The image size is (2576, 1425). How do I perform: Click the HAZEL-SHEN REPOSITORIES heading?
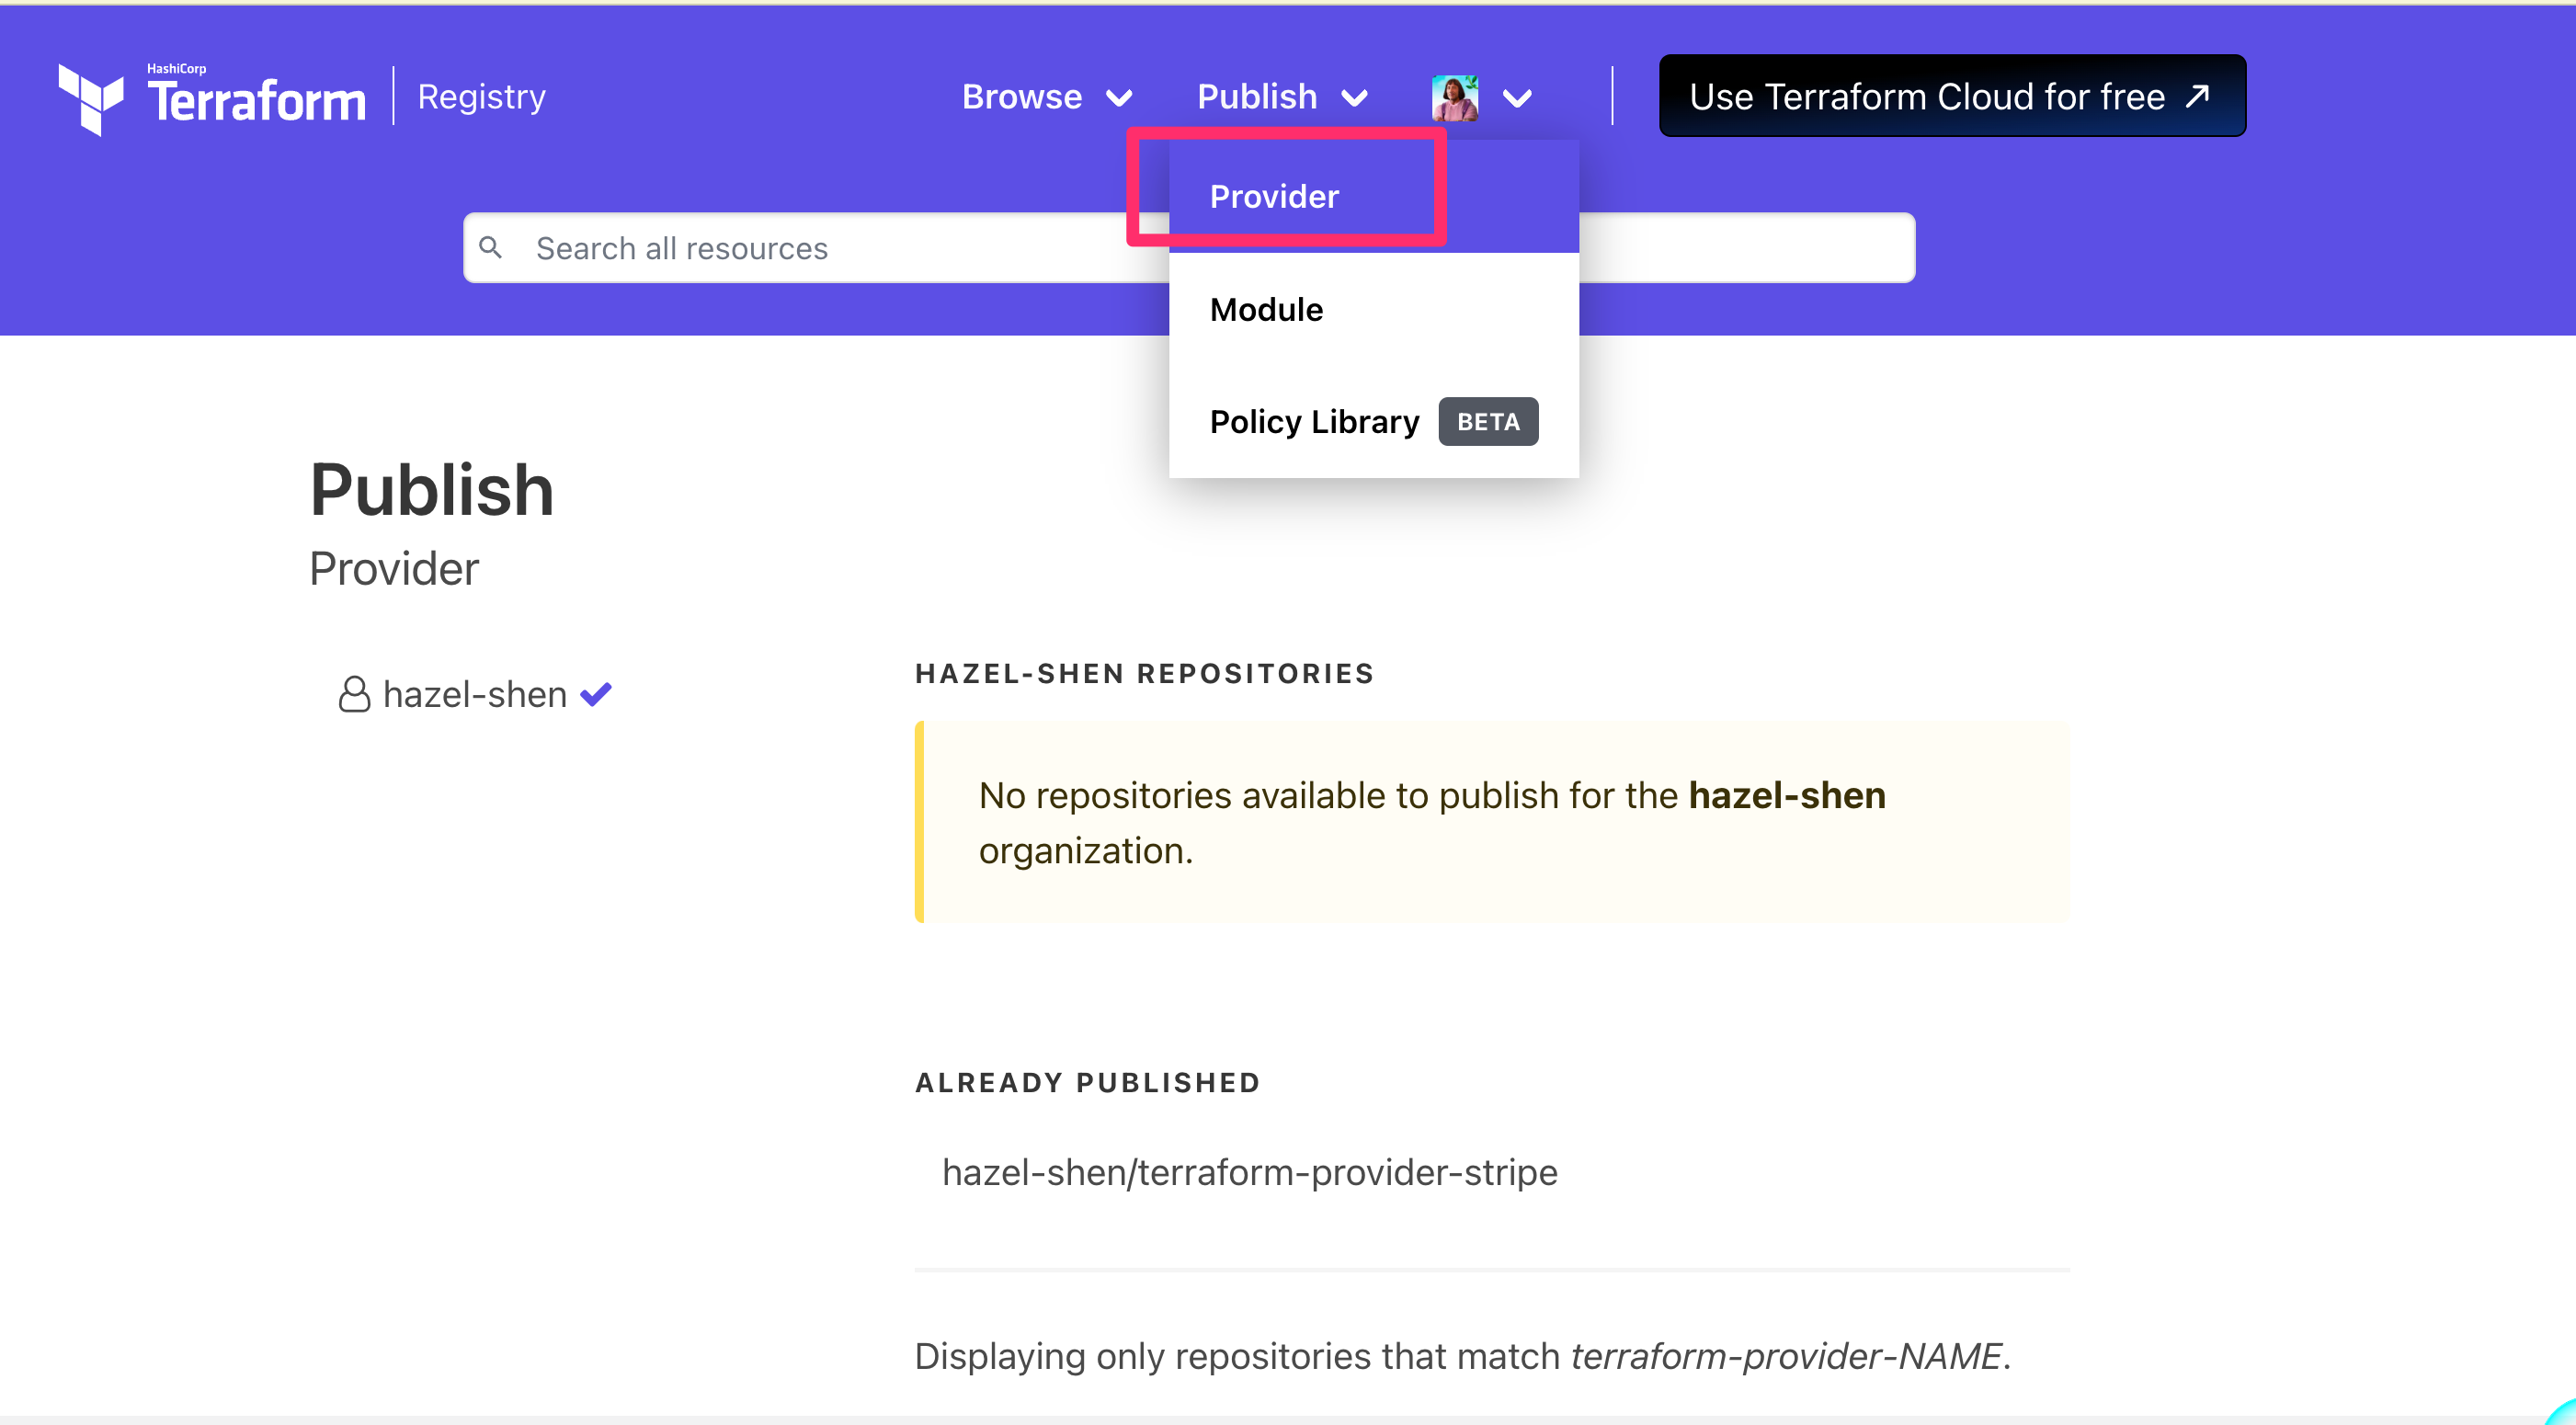(1144, 673)
